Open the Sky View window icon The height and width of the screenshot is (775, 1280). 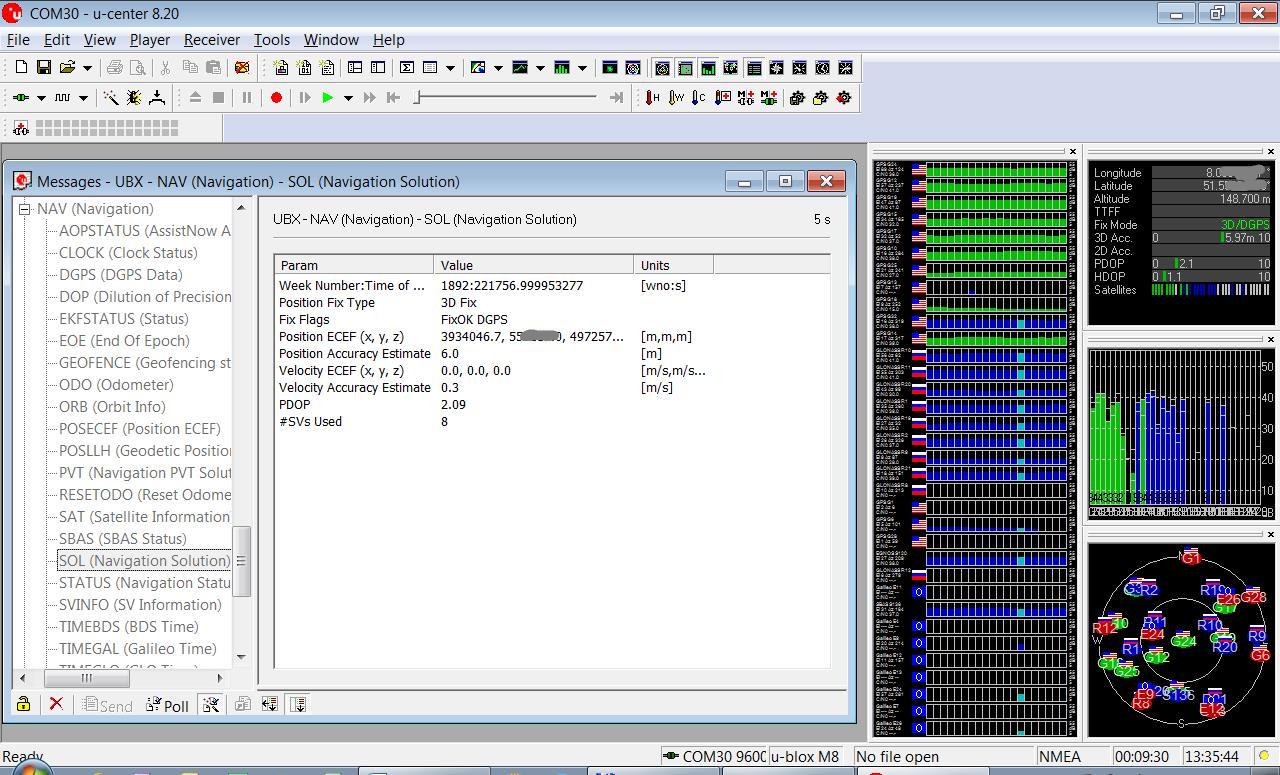tap(662, 68)
